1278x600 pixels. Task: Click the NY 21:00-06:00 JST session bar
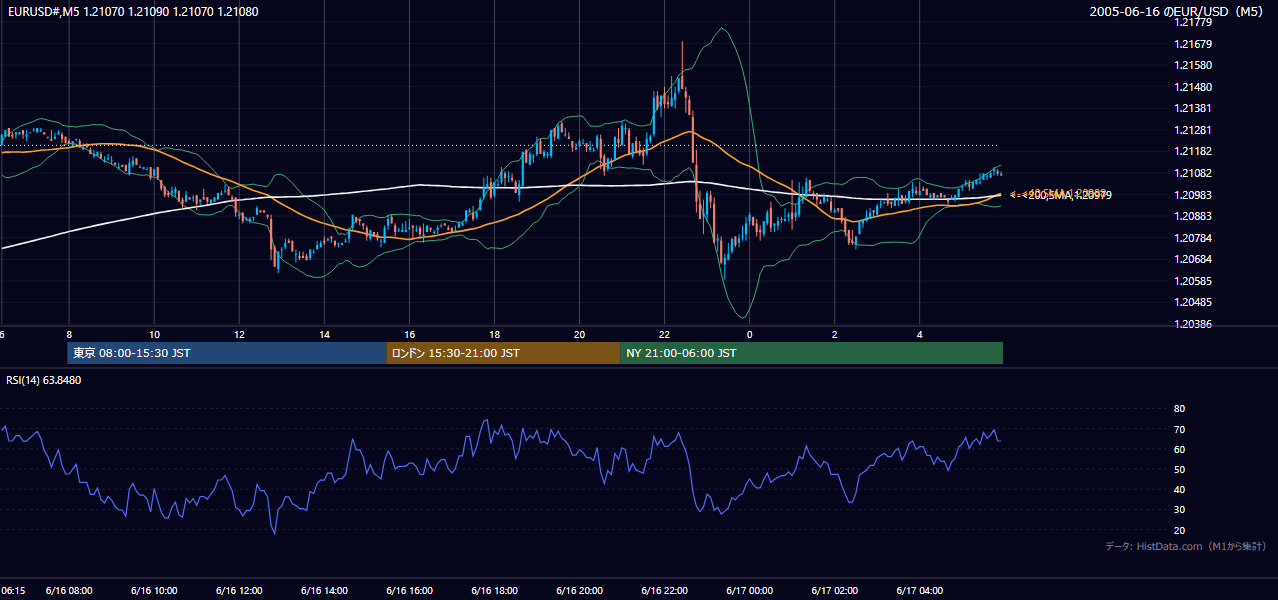click(811, 353)
